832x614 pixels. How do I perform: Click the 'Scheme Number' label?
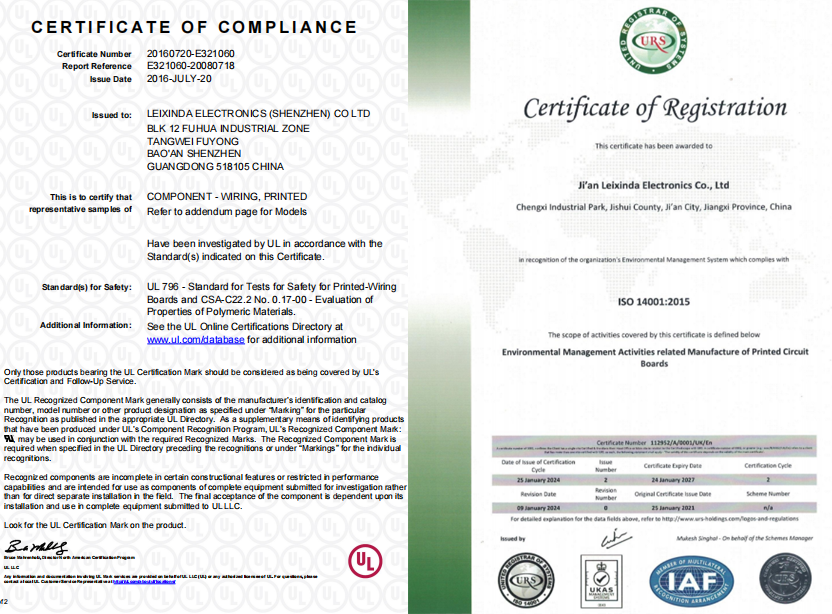(768, 494)
